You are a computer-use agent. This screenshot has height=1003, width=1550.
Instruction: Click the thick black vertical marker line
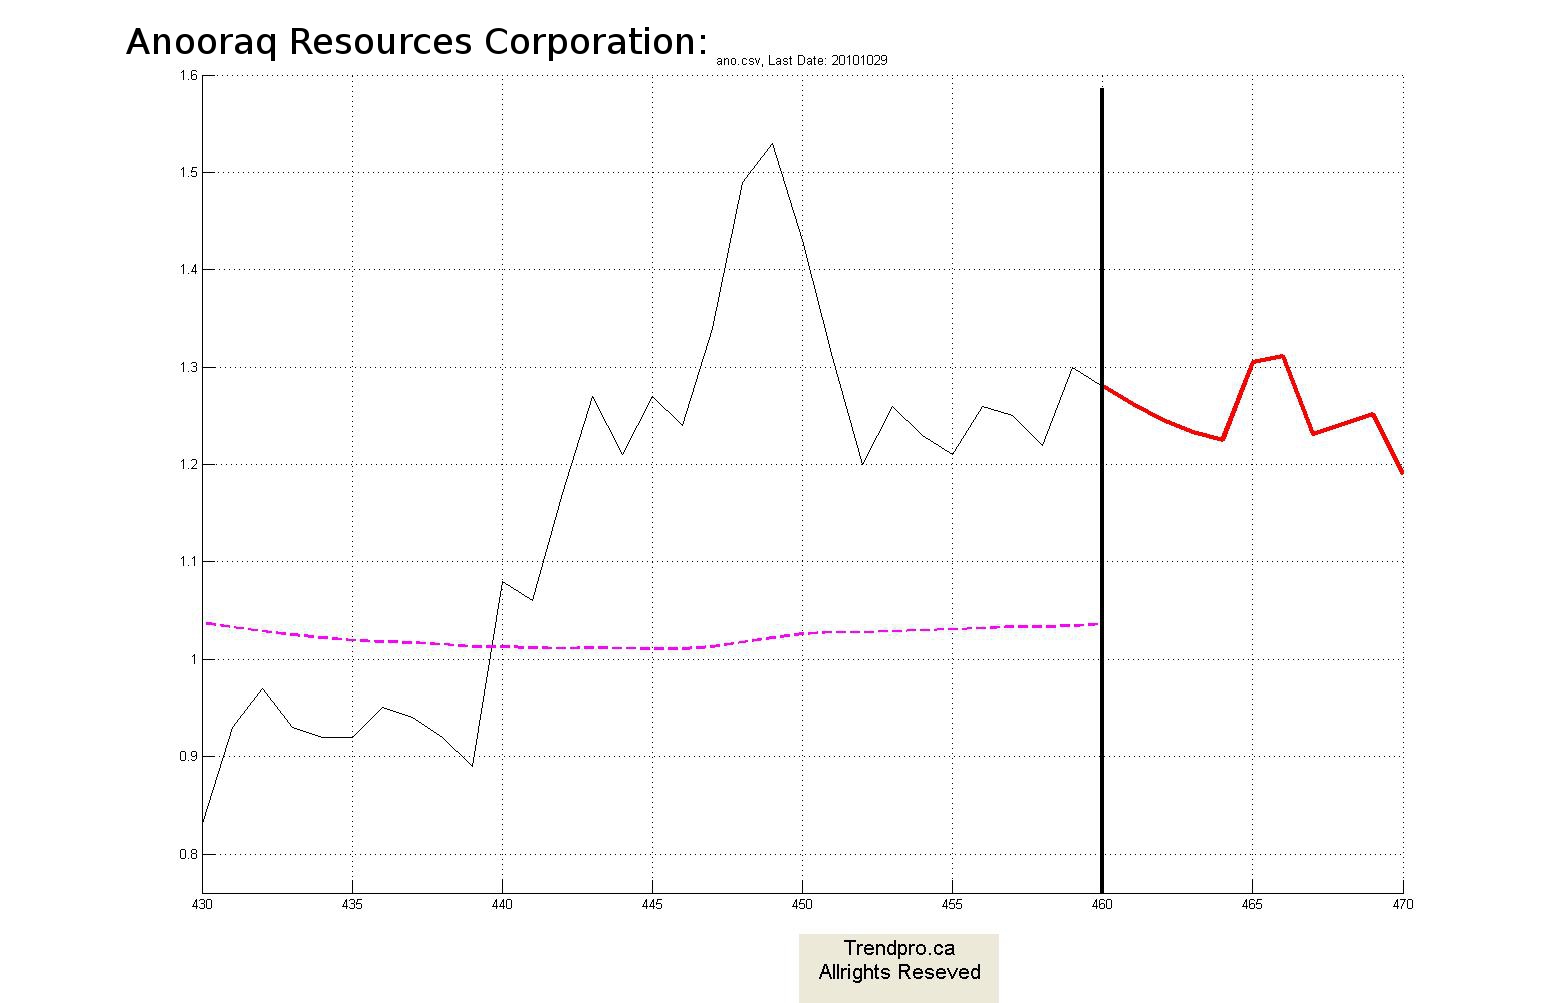click(x=1102, y=490)
